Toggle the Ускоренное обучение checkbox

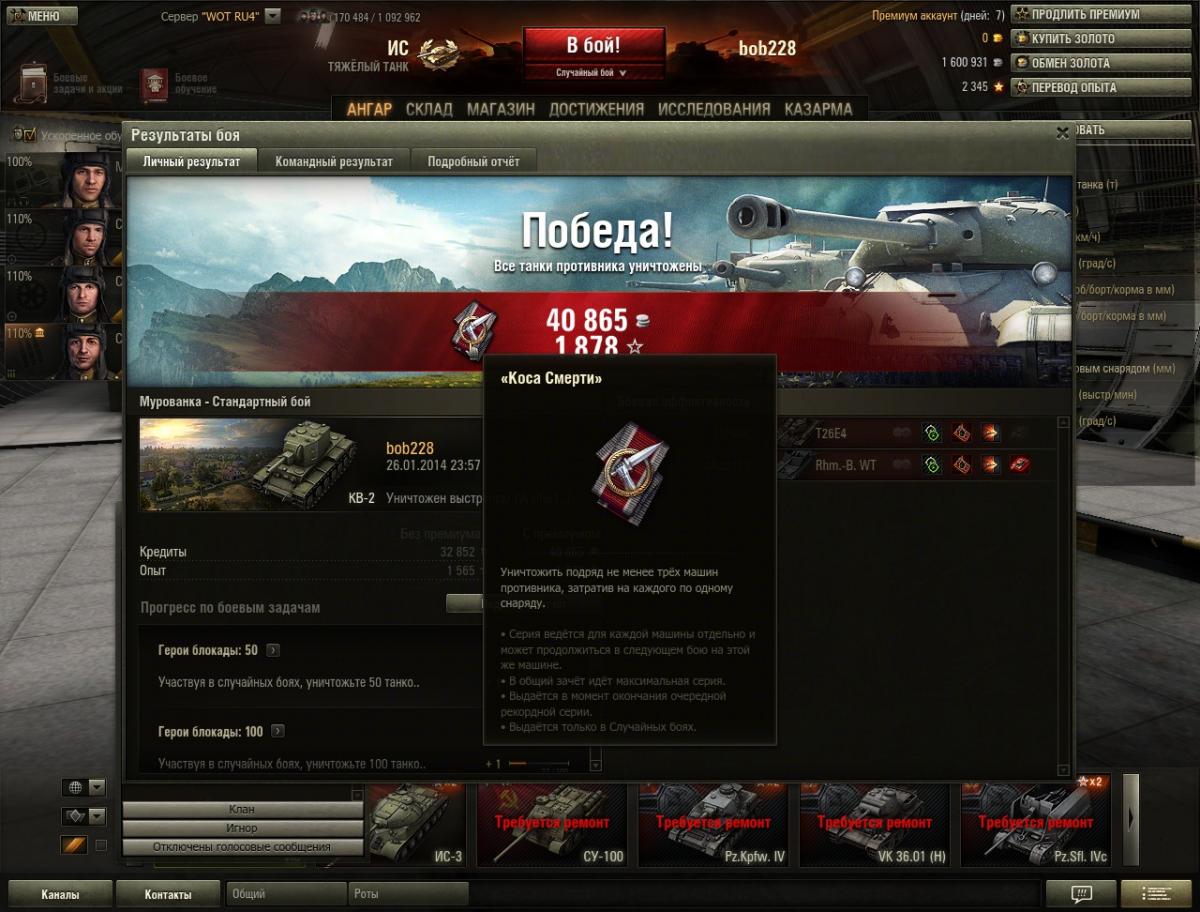pyautogui.click(x=29, y=134)
